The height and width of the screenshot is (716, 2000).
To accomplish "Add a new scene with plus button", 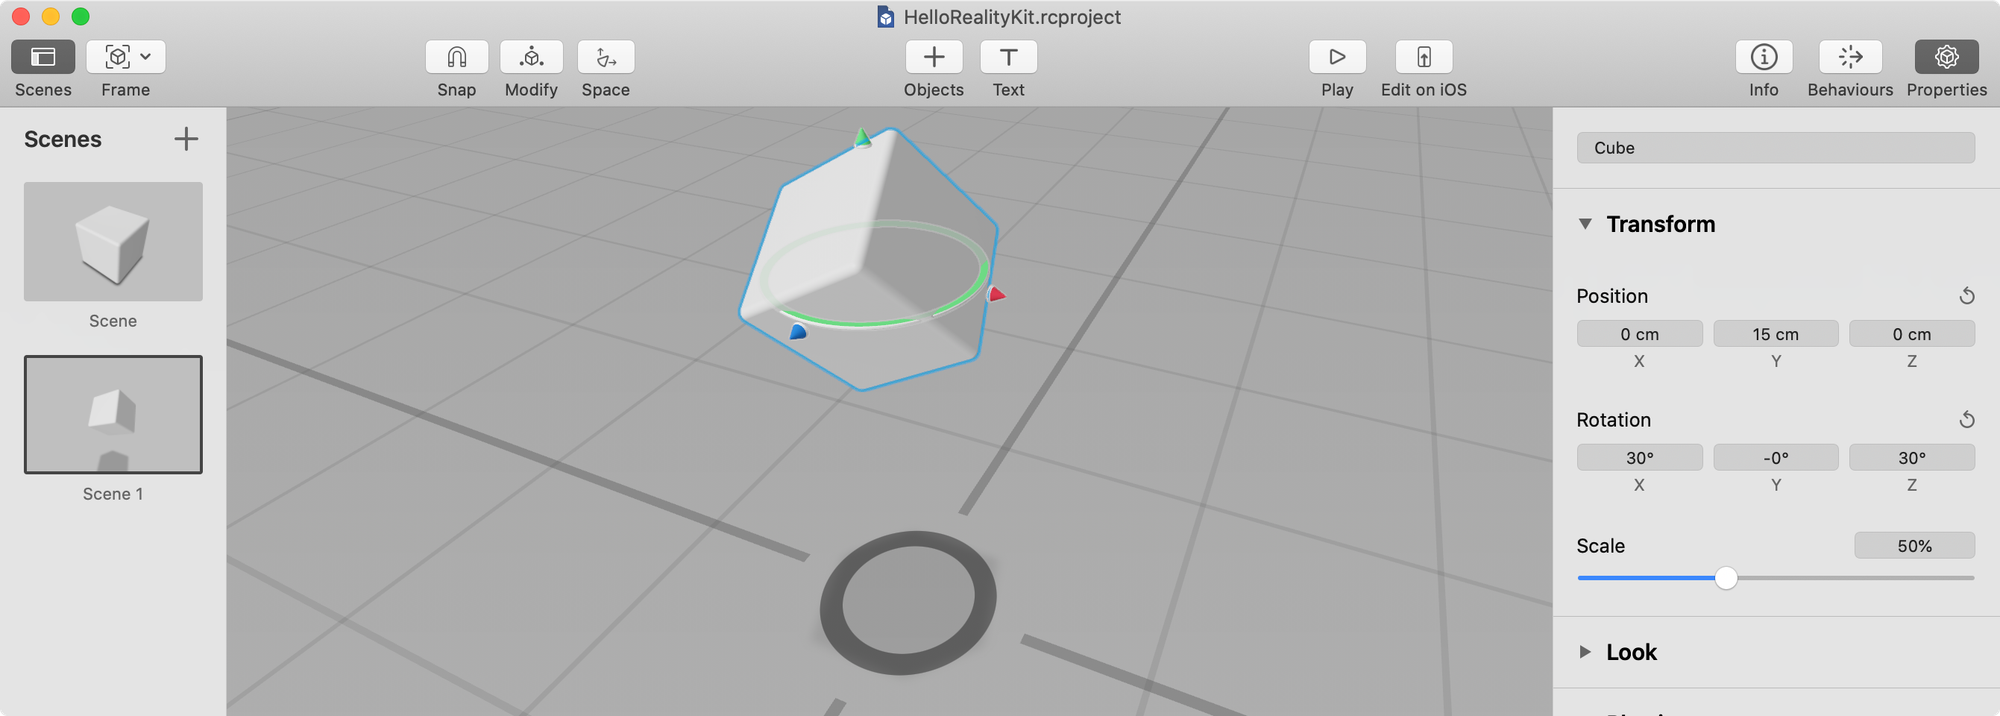I will click(186, 139).
